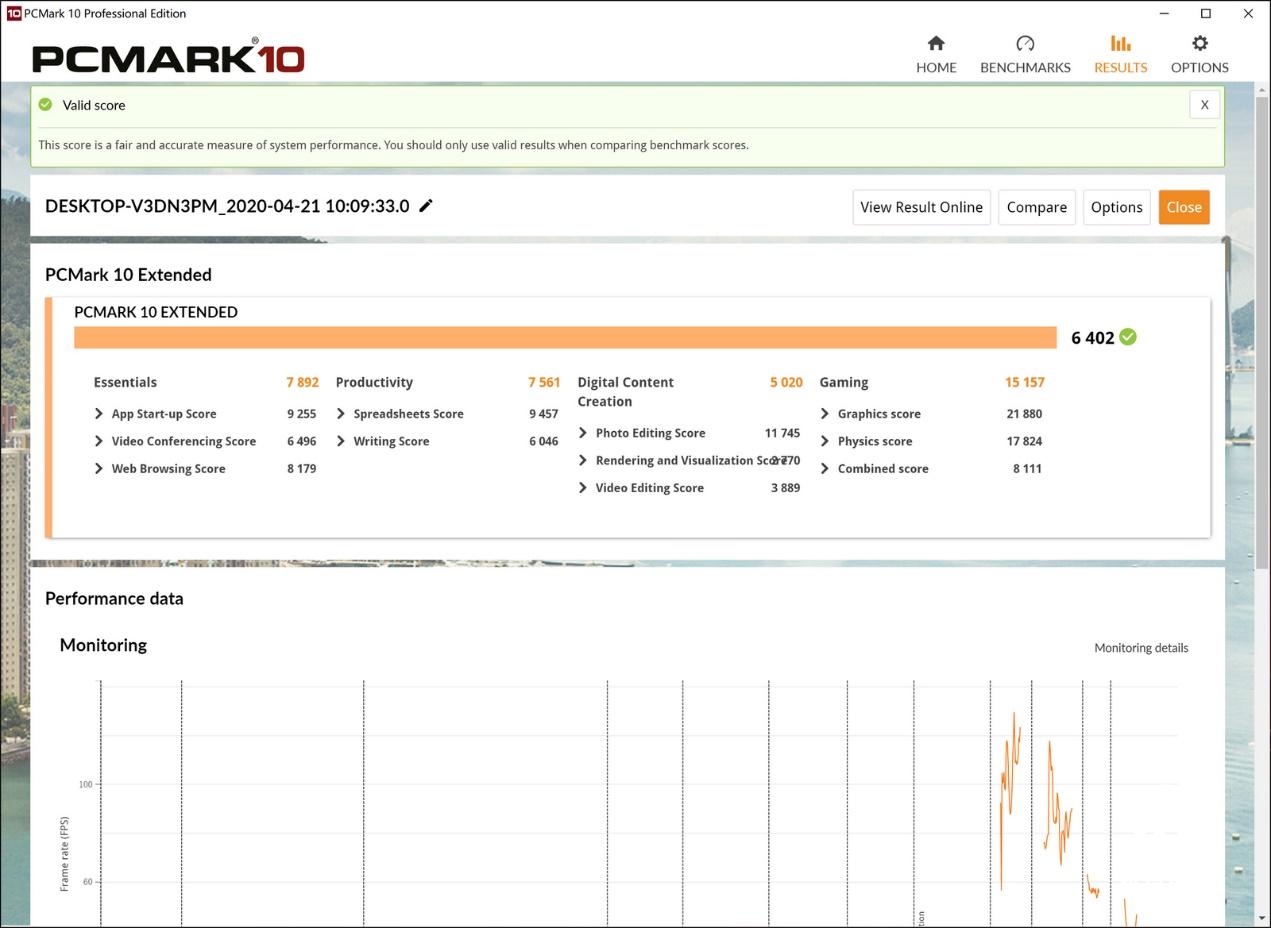The height and width of the screenshot is (928, 1271).
Task: Click the Photo Editing value 11 745
Action: click(x=782, y=433)
